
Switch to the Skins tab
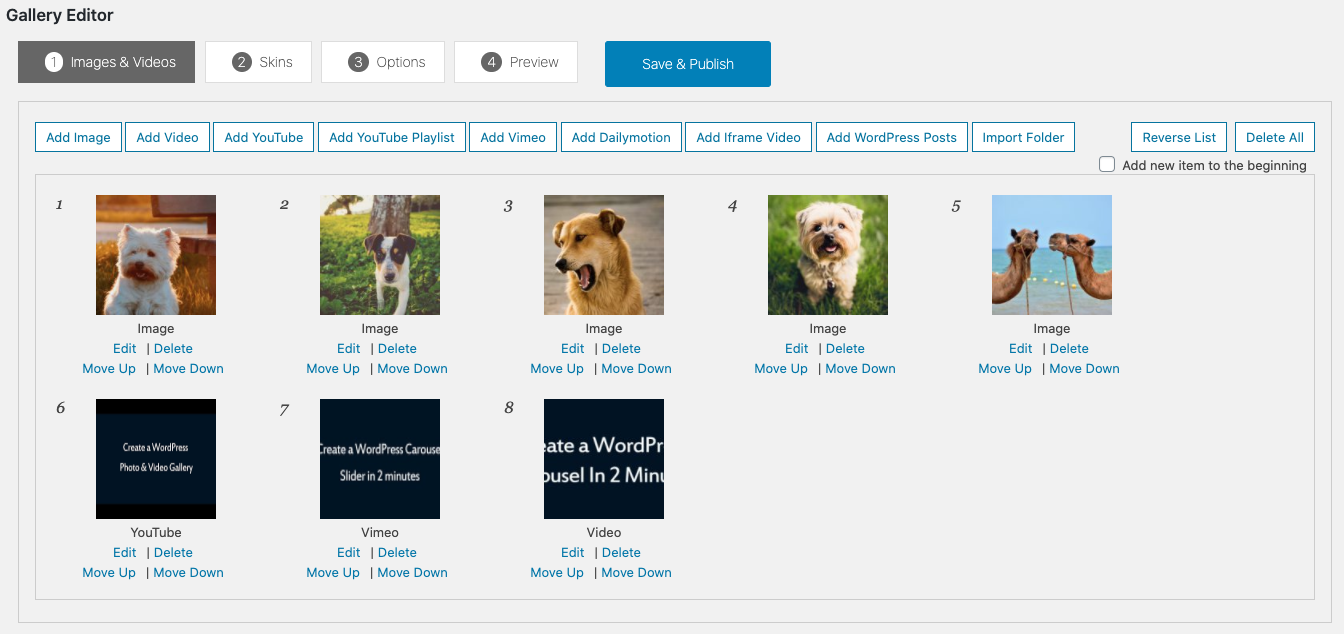258,62
